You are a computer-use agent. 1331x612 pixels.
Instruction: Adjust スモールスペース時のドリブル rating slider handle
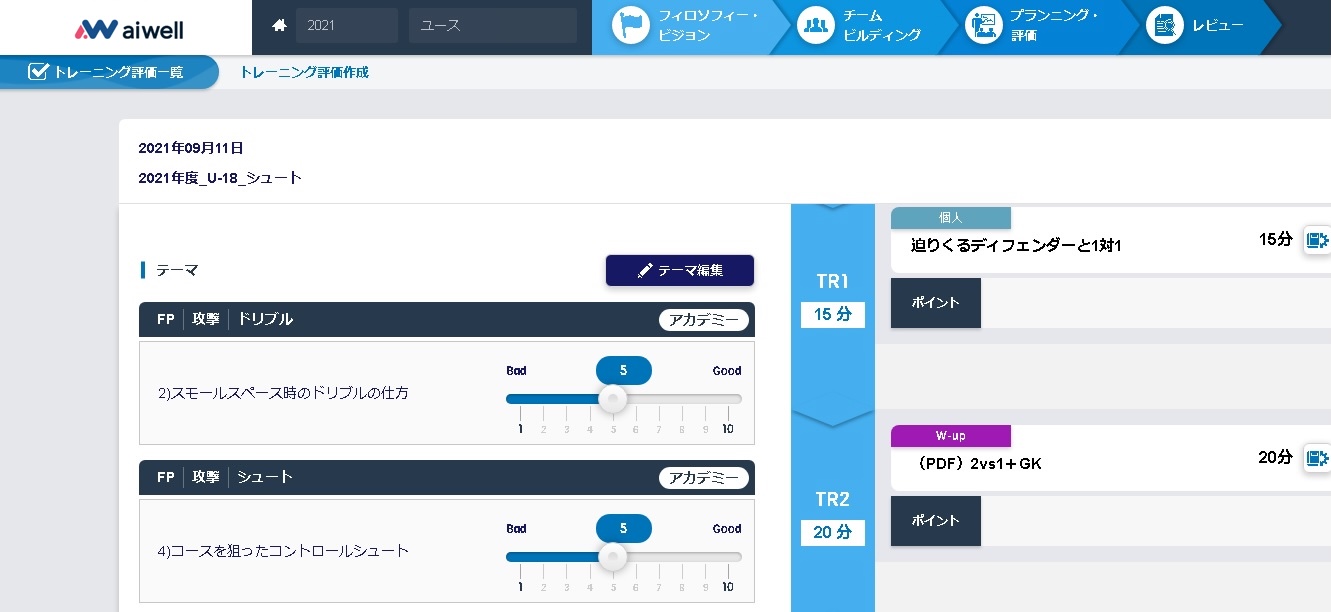[x=612, y=399]
